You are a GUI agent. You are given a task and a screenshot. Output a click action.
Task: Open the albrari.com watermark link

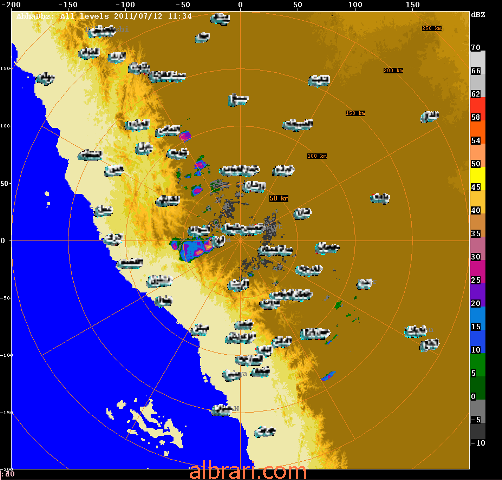point(248,472)
